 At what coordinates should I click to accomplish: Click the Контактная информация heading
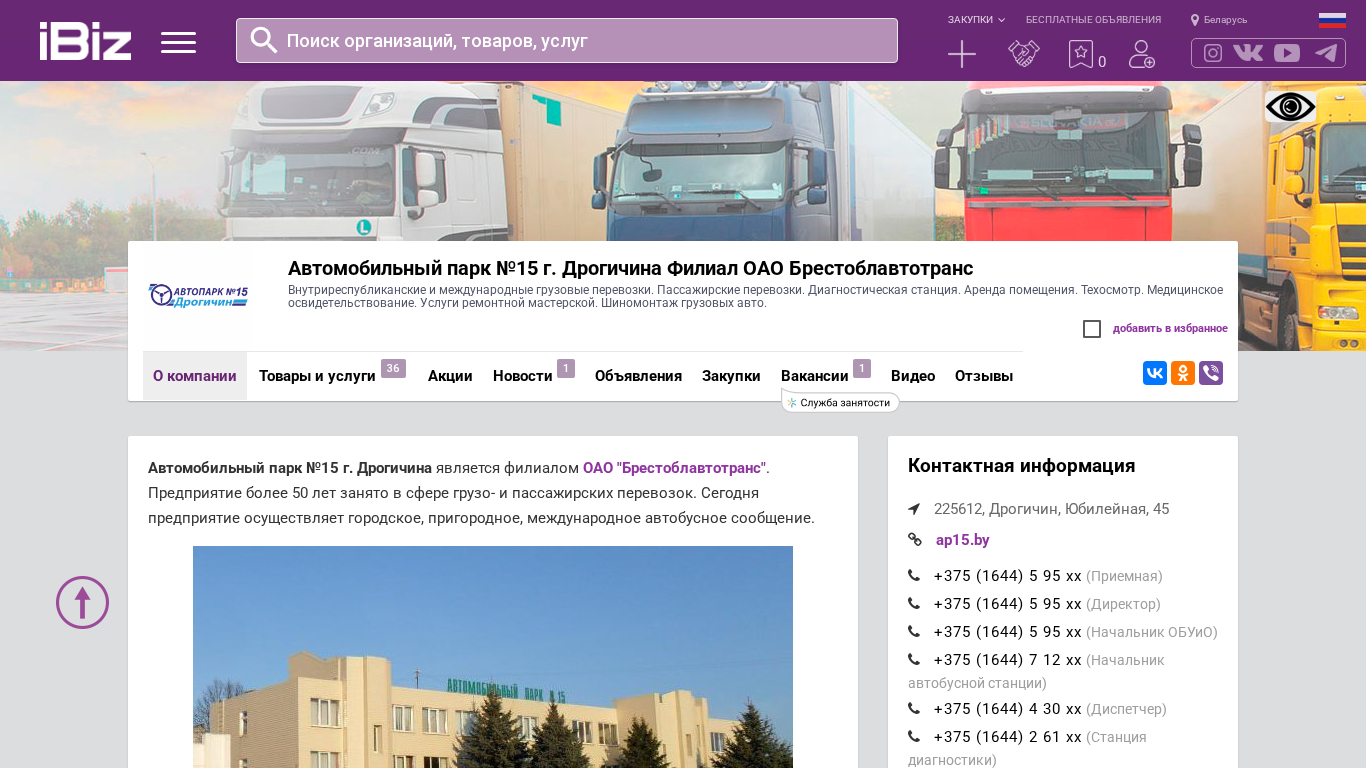point(1021,466)
